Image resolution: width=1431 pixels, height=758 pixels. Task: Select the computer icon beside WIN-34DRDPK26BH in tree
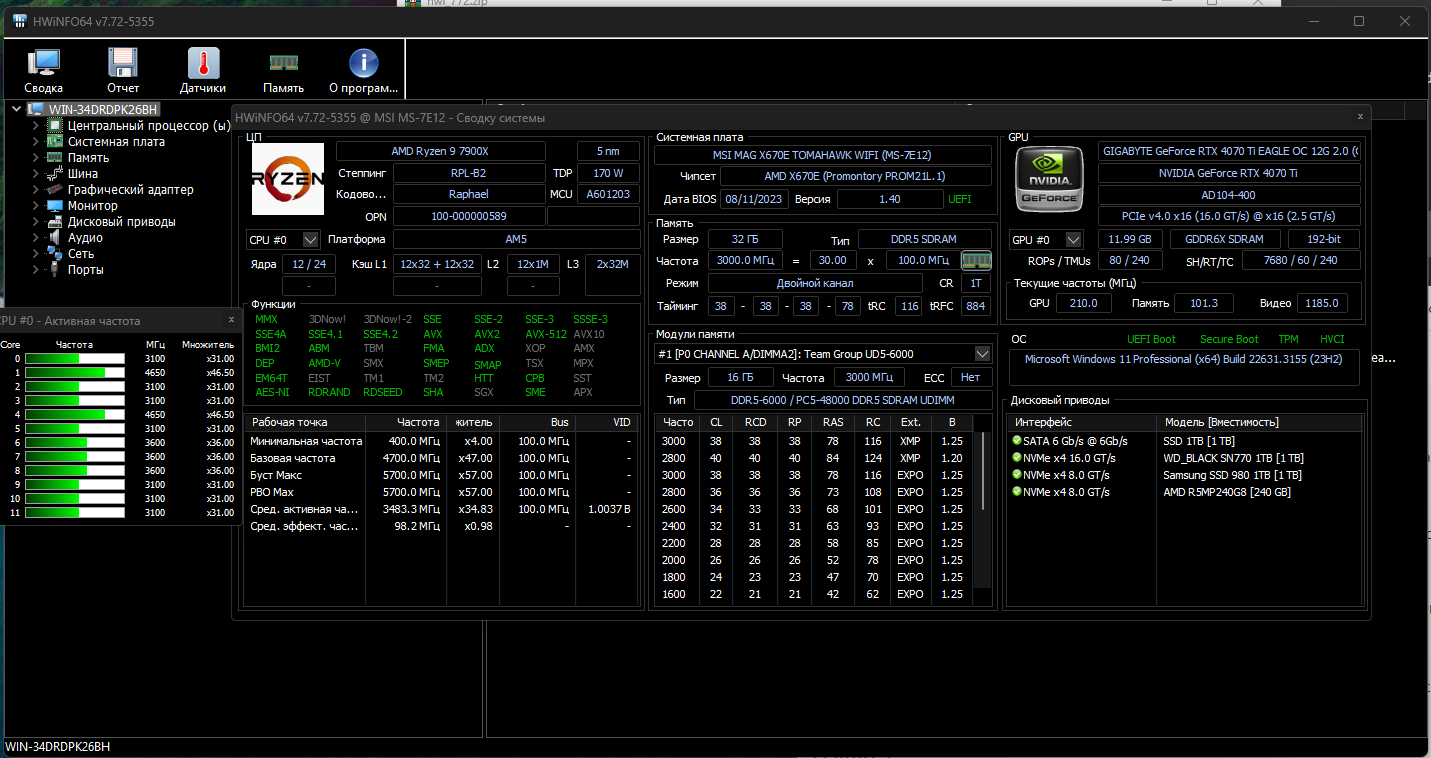coord(35,109)
